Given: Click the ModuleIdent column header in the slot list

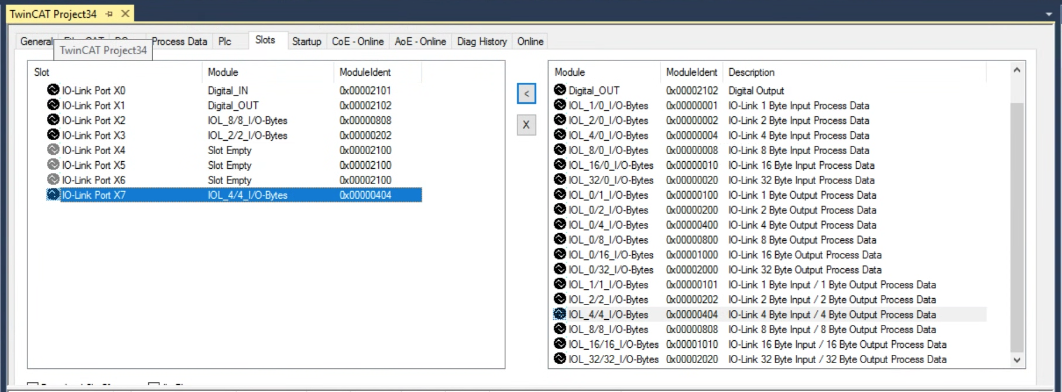Looking at the screenshot, I should click(378, 72).
